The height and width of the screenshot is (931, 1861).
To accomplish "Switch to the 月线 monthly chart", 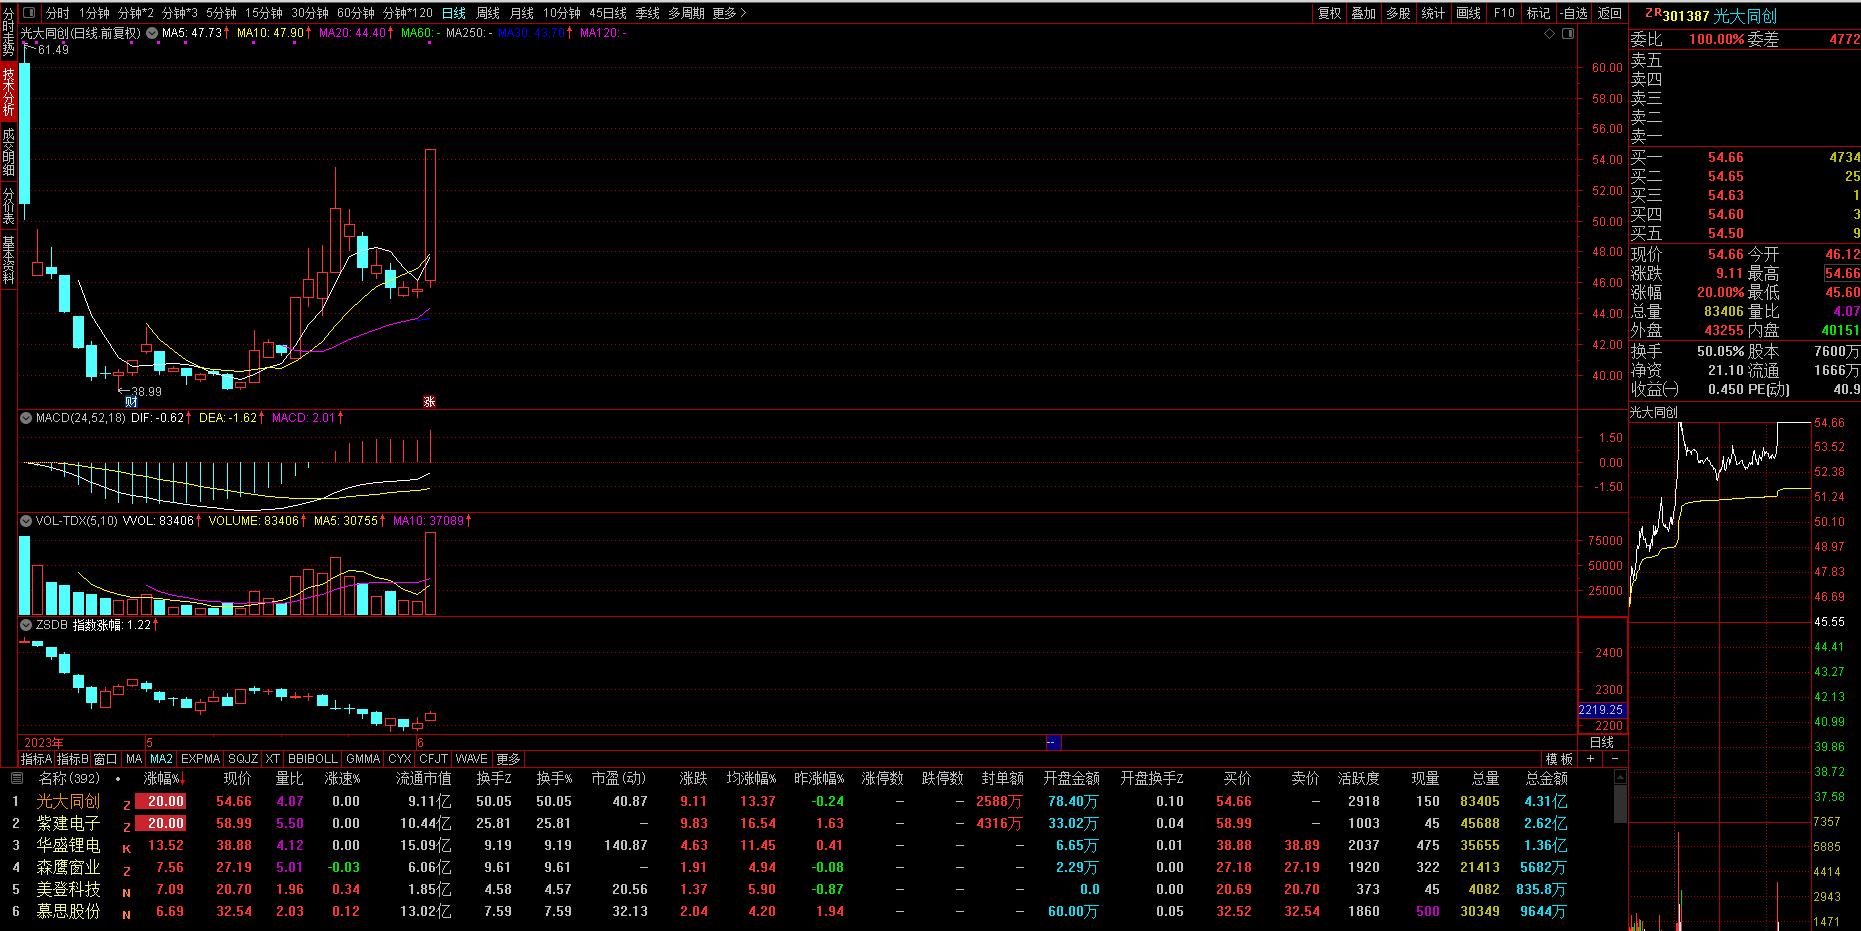I will click(522, 13).
